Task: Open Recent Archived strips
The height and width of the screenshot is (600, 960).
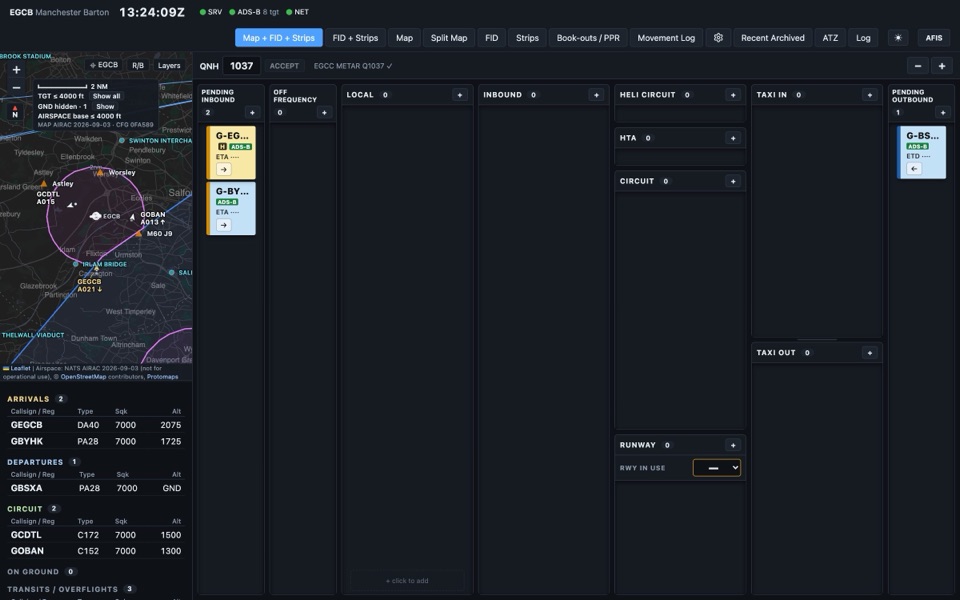Action: click(x=773, y=38)
